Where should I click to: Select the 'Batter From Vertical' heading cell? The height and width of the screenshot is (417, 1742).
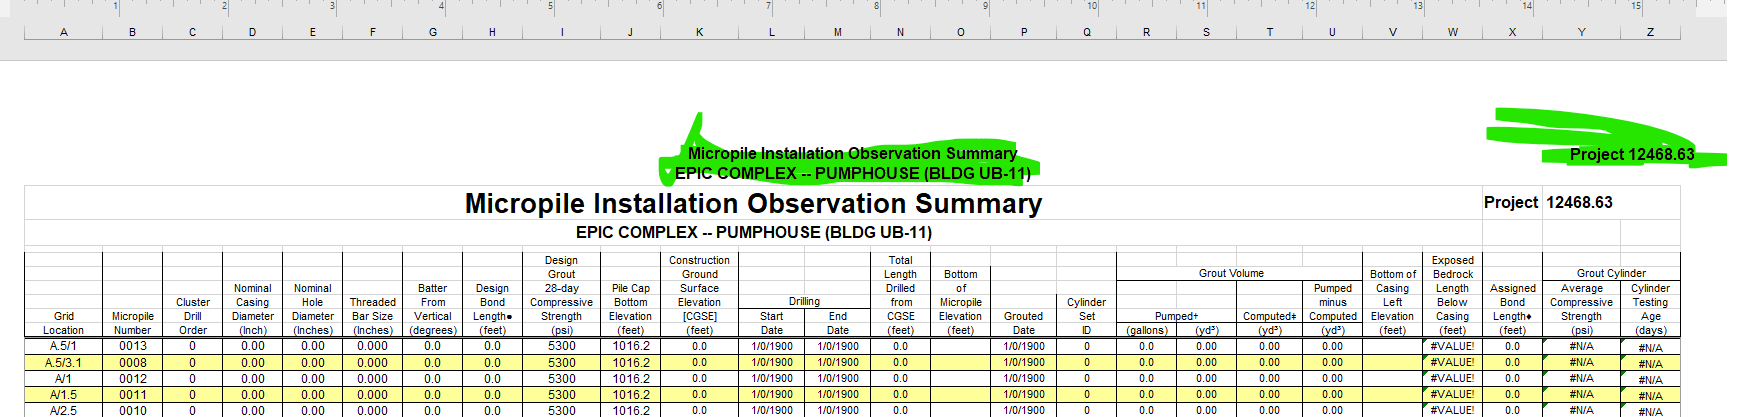(x=432, y=309)
